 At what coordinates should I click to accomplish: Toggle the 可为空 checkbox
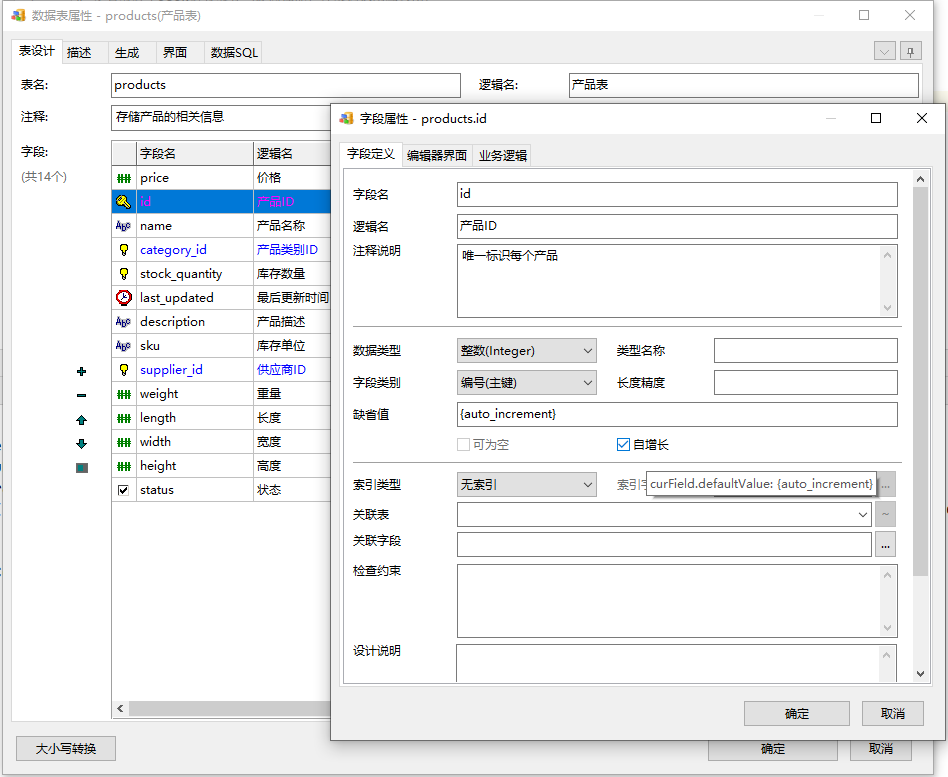click(x=463, y=445)
